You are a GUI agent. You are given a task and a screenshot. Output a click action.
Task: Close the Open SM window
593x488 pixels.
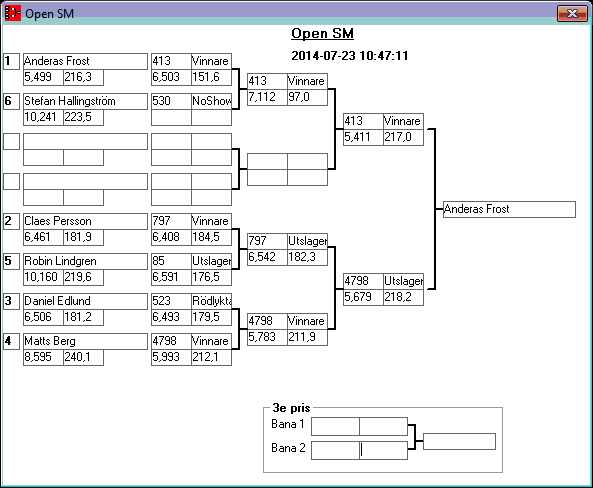pyautogui.click(x=572, y=14)
